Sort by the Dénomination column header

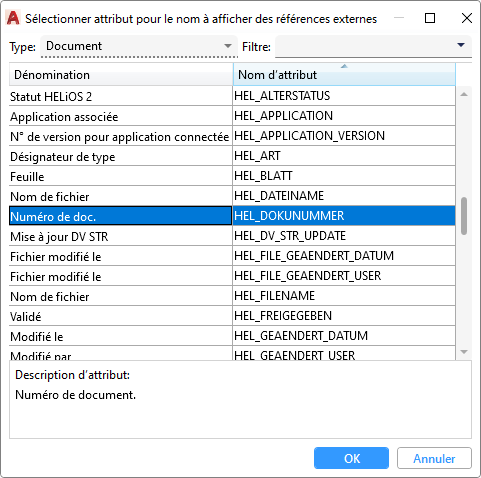pos(121,75)
